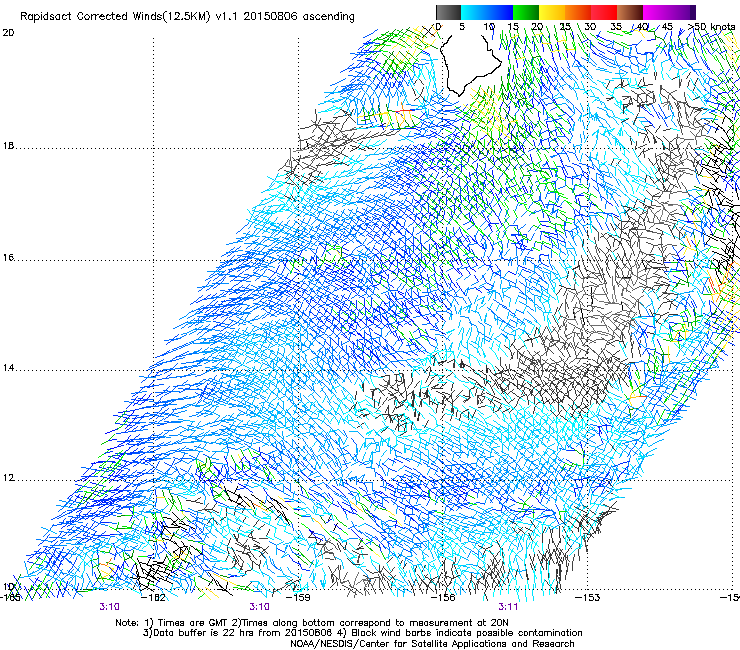The height and width of the screenshot is (650, 740).
Task: Click the Rapidscat Corrected Winds title text
Action: (x=187, y=17)
